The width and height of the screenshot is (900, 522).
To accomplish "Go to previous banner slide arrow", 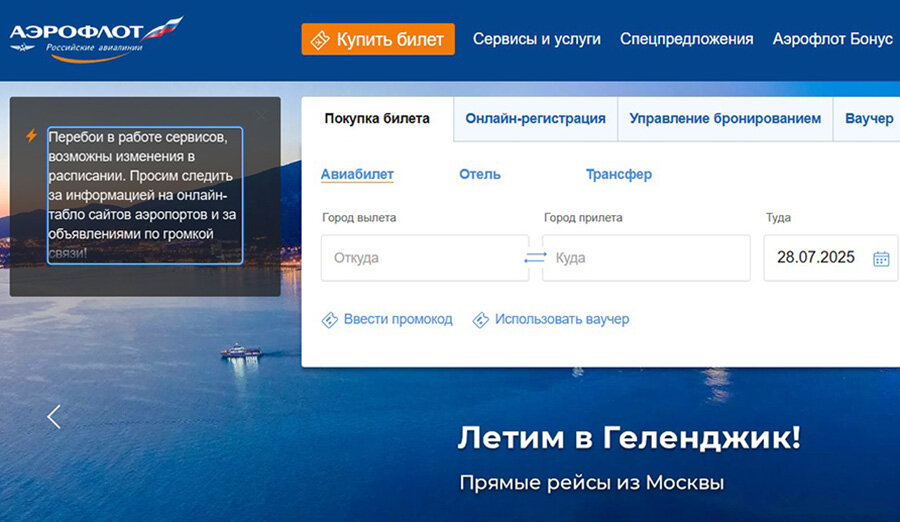I will tap(54, 417).
